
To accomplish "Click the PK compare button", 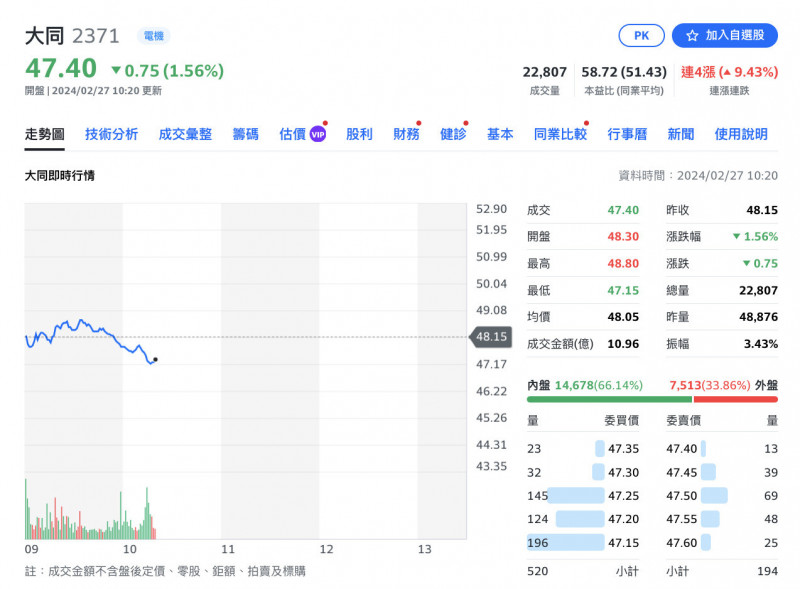I will tap(641, 36).
